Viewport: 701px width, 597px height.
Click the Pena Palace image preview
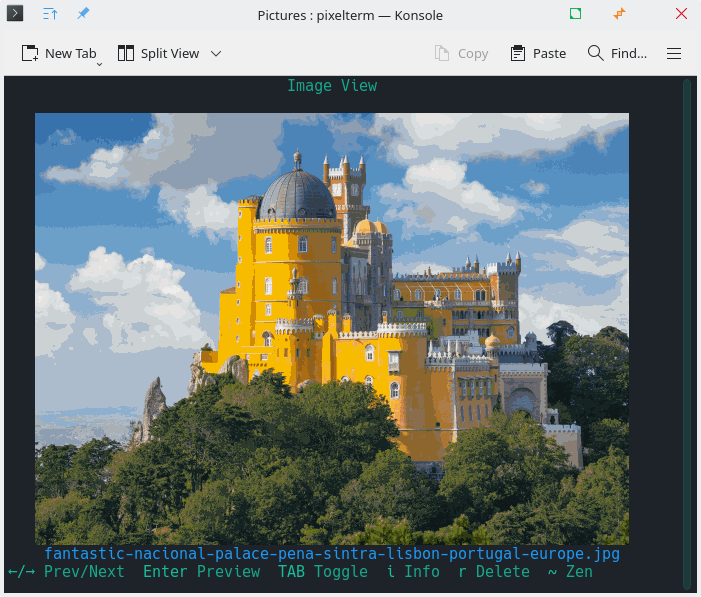(332, 329)
